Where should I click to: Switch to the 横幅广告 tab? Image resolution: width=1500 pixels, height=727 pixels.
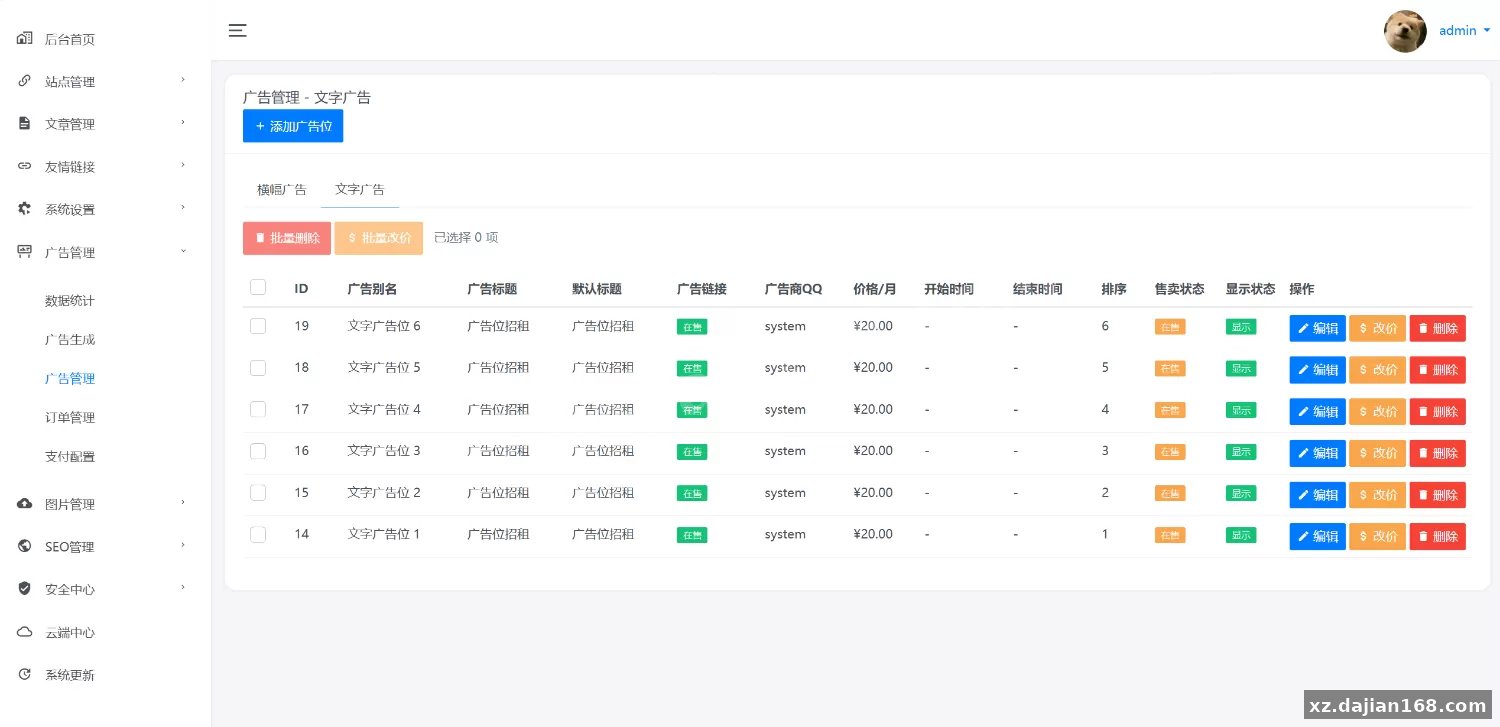point(282,190)
